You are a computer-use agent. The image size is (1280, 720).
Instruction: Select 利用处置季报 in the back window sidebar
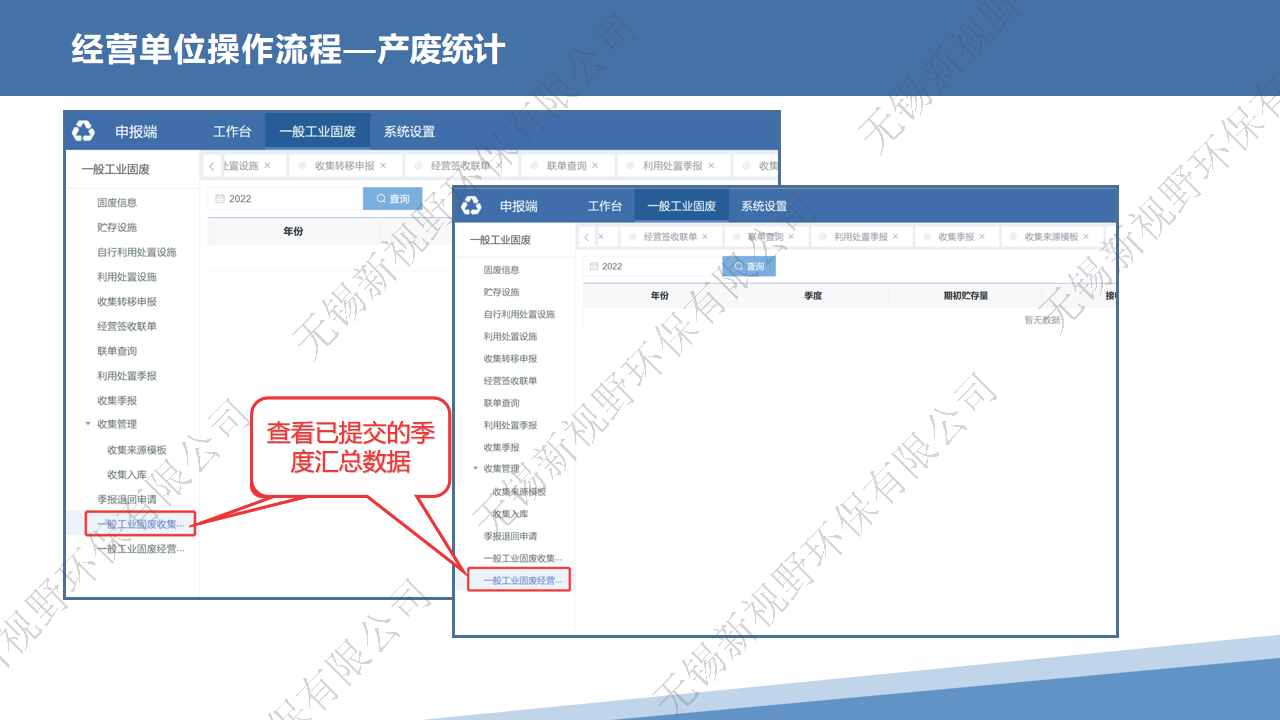[x=127, y=376]
